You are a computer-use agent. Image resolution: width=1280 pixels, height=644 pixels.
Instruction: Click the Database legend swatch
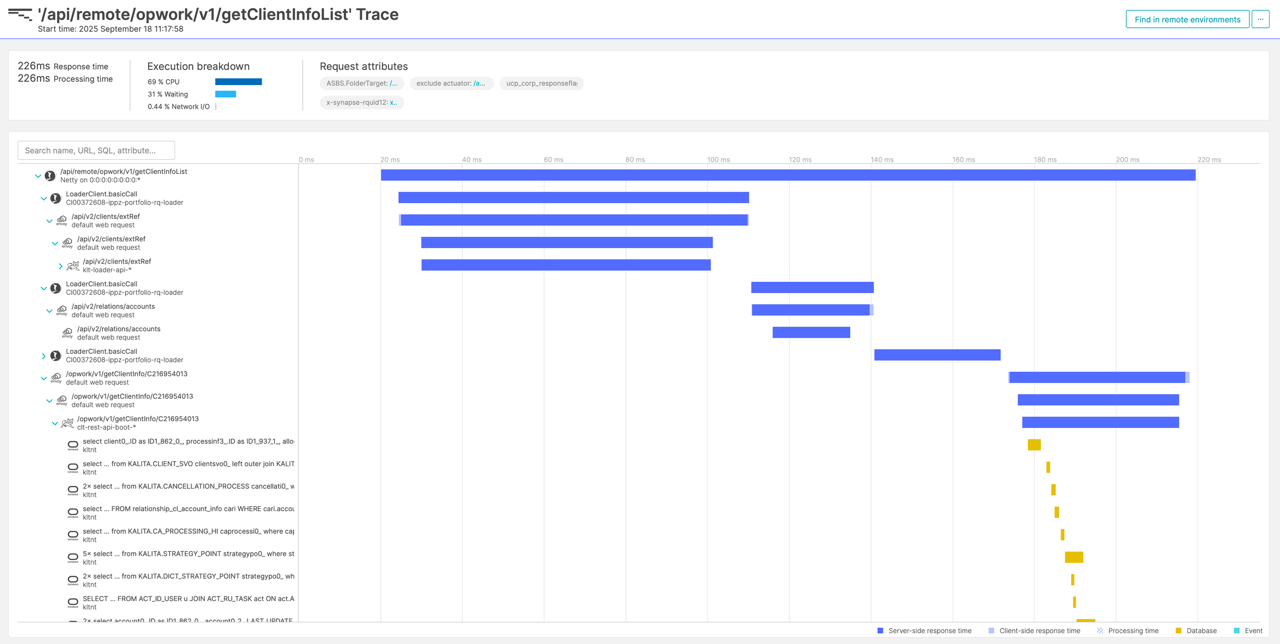[x=1178, y=631]
